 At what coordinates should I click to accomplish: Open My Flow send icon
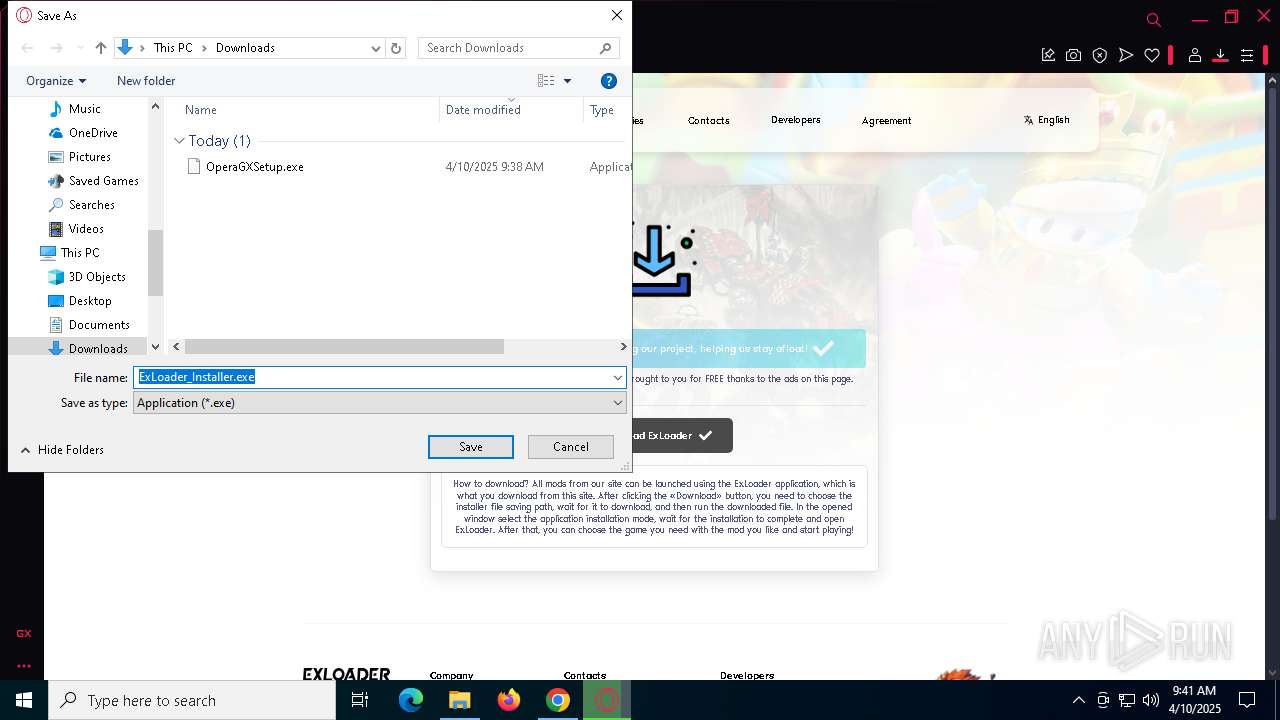[x=1126, y=56]
